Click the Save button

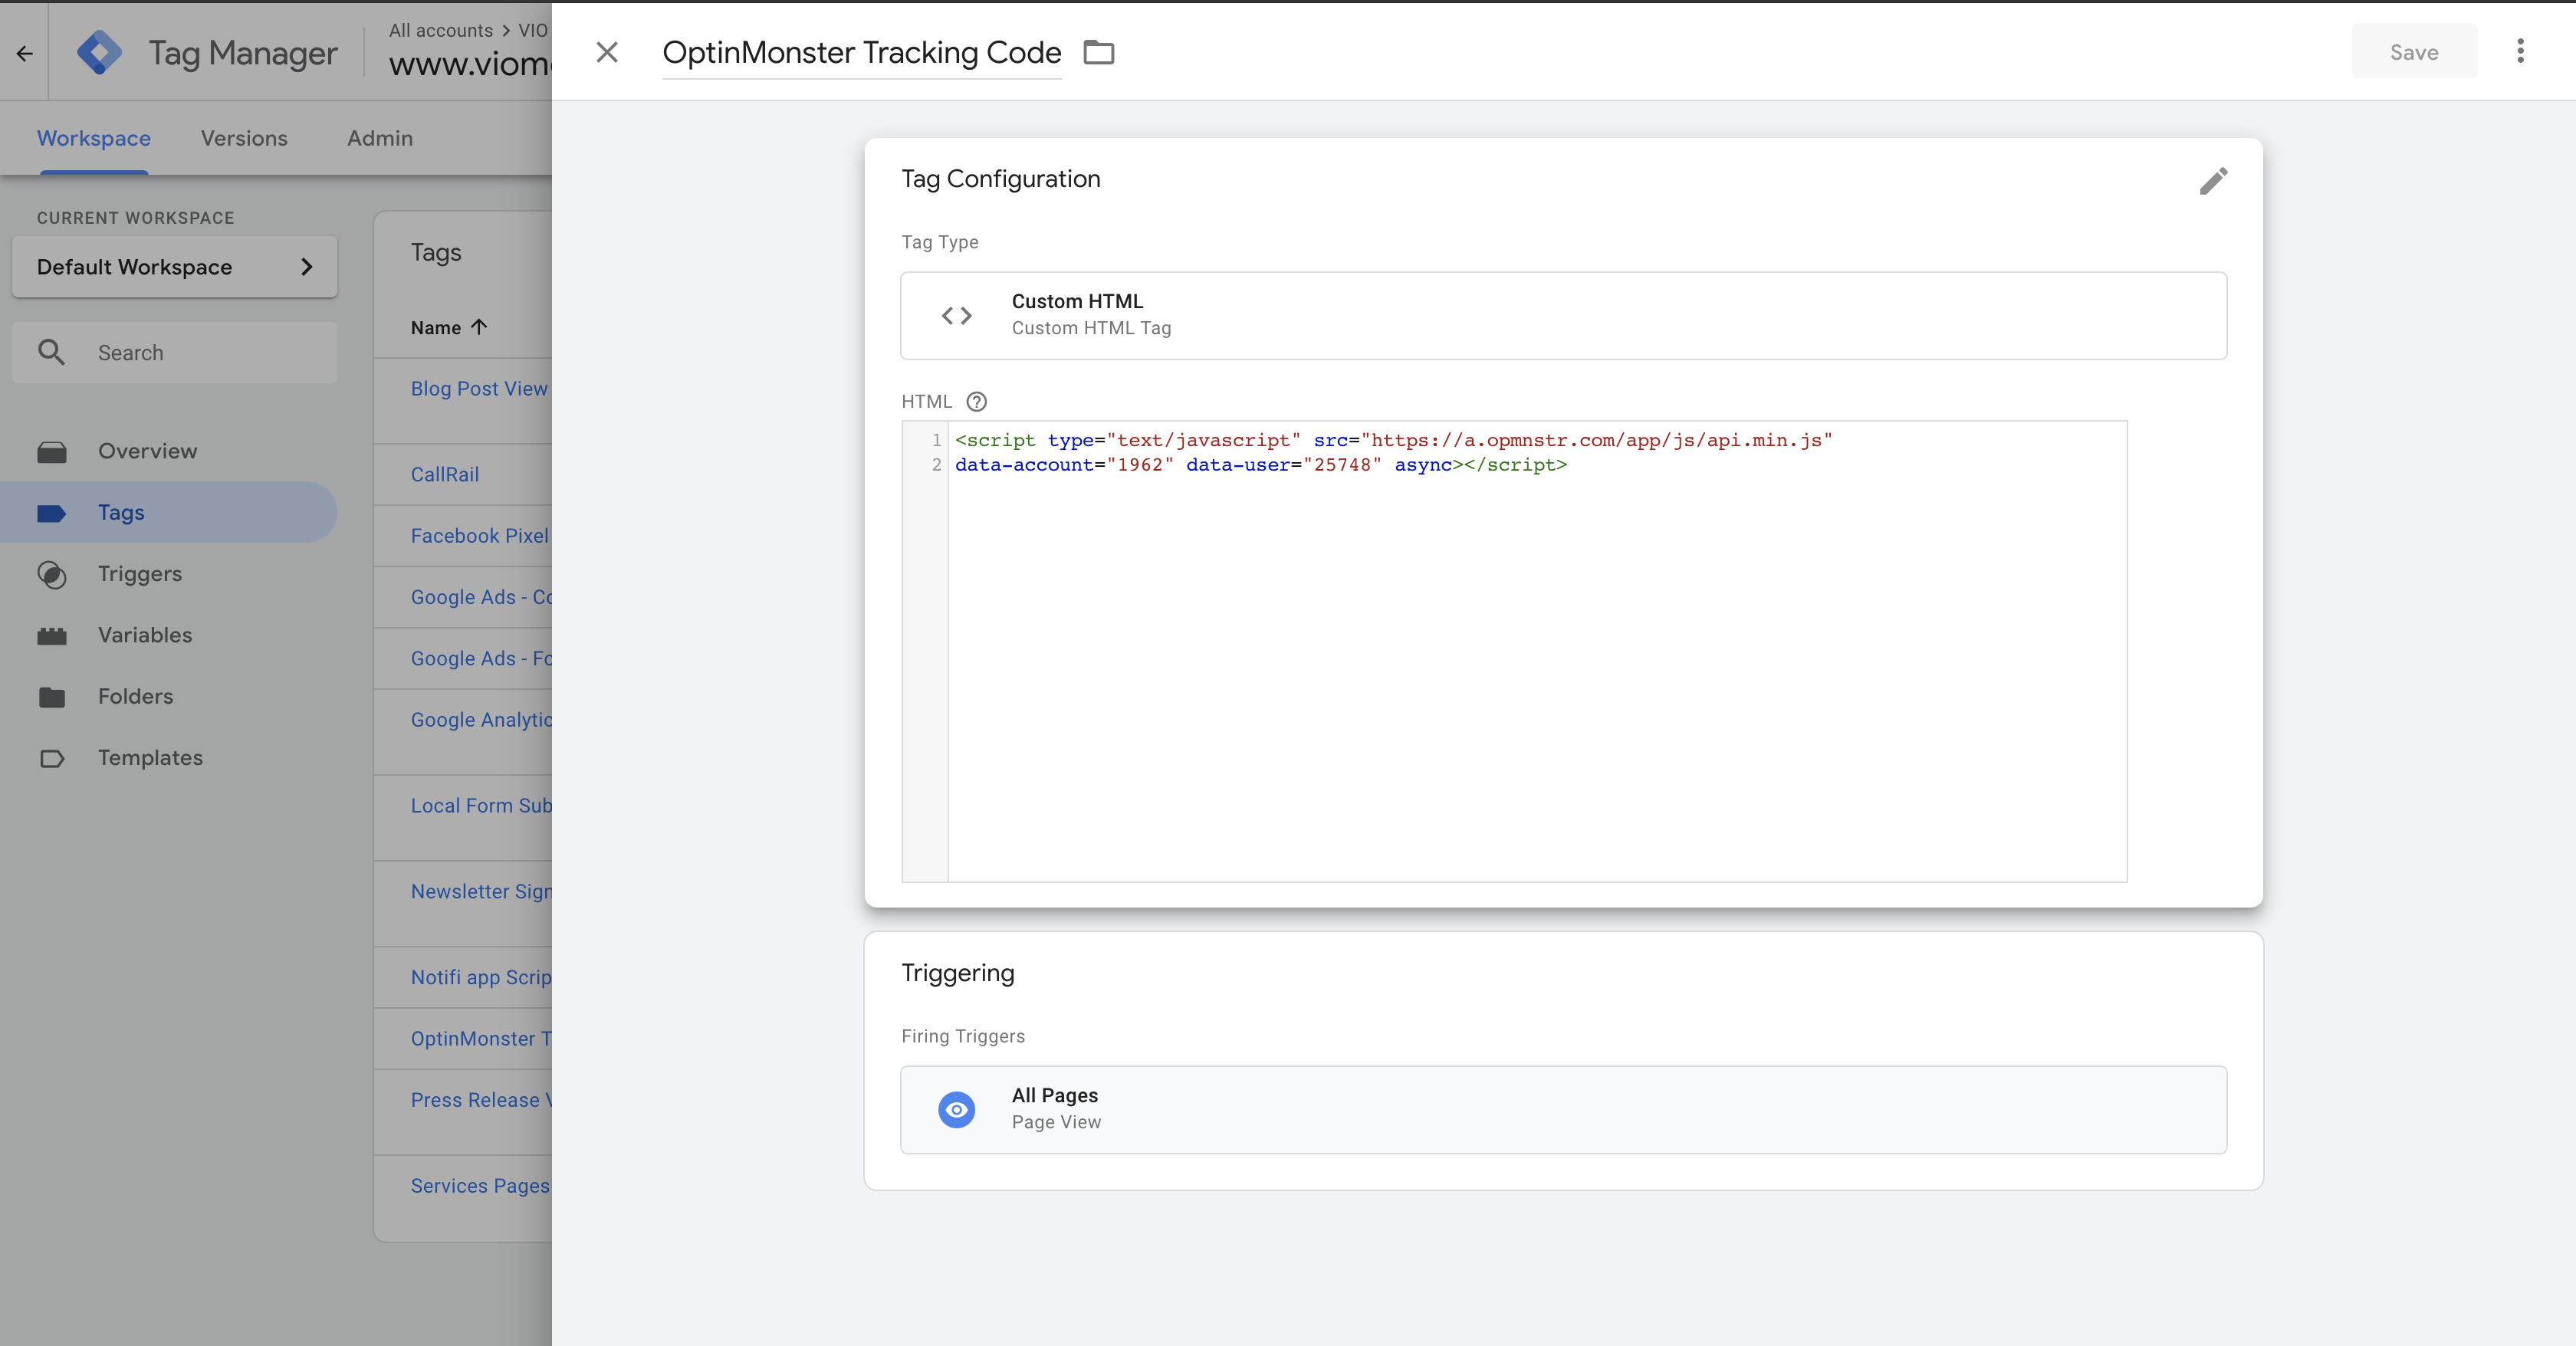[2414, 51]
